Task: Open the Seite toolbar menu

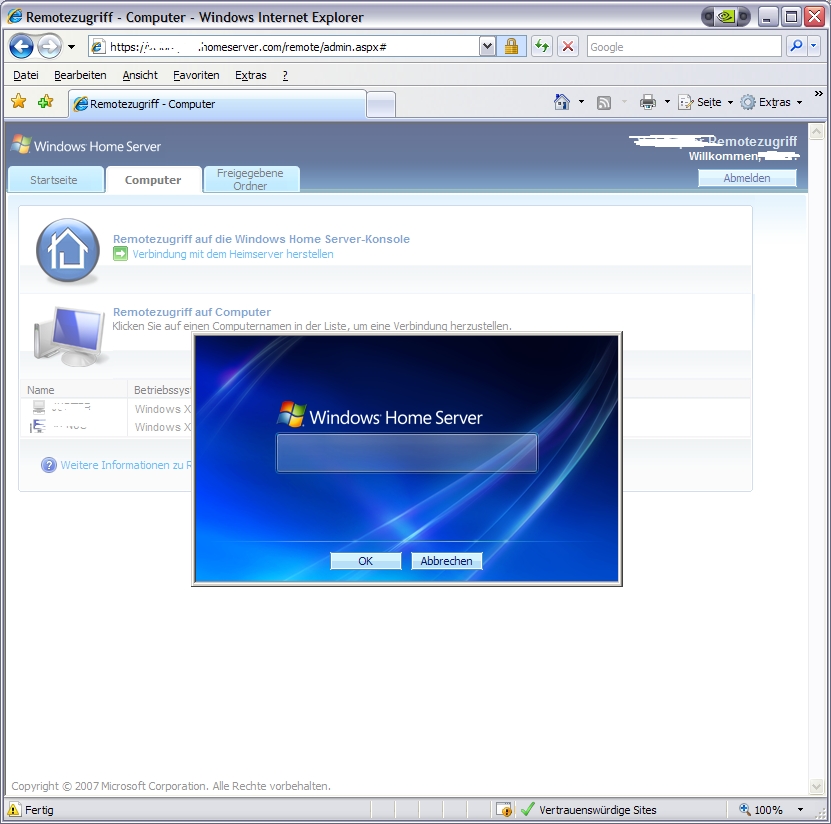Action: tap(705, 102)
